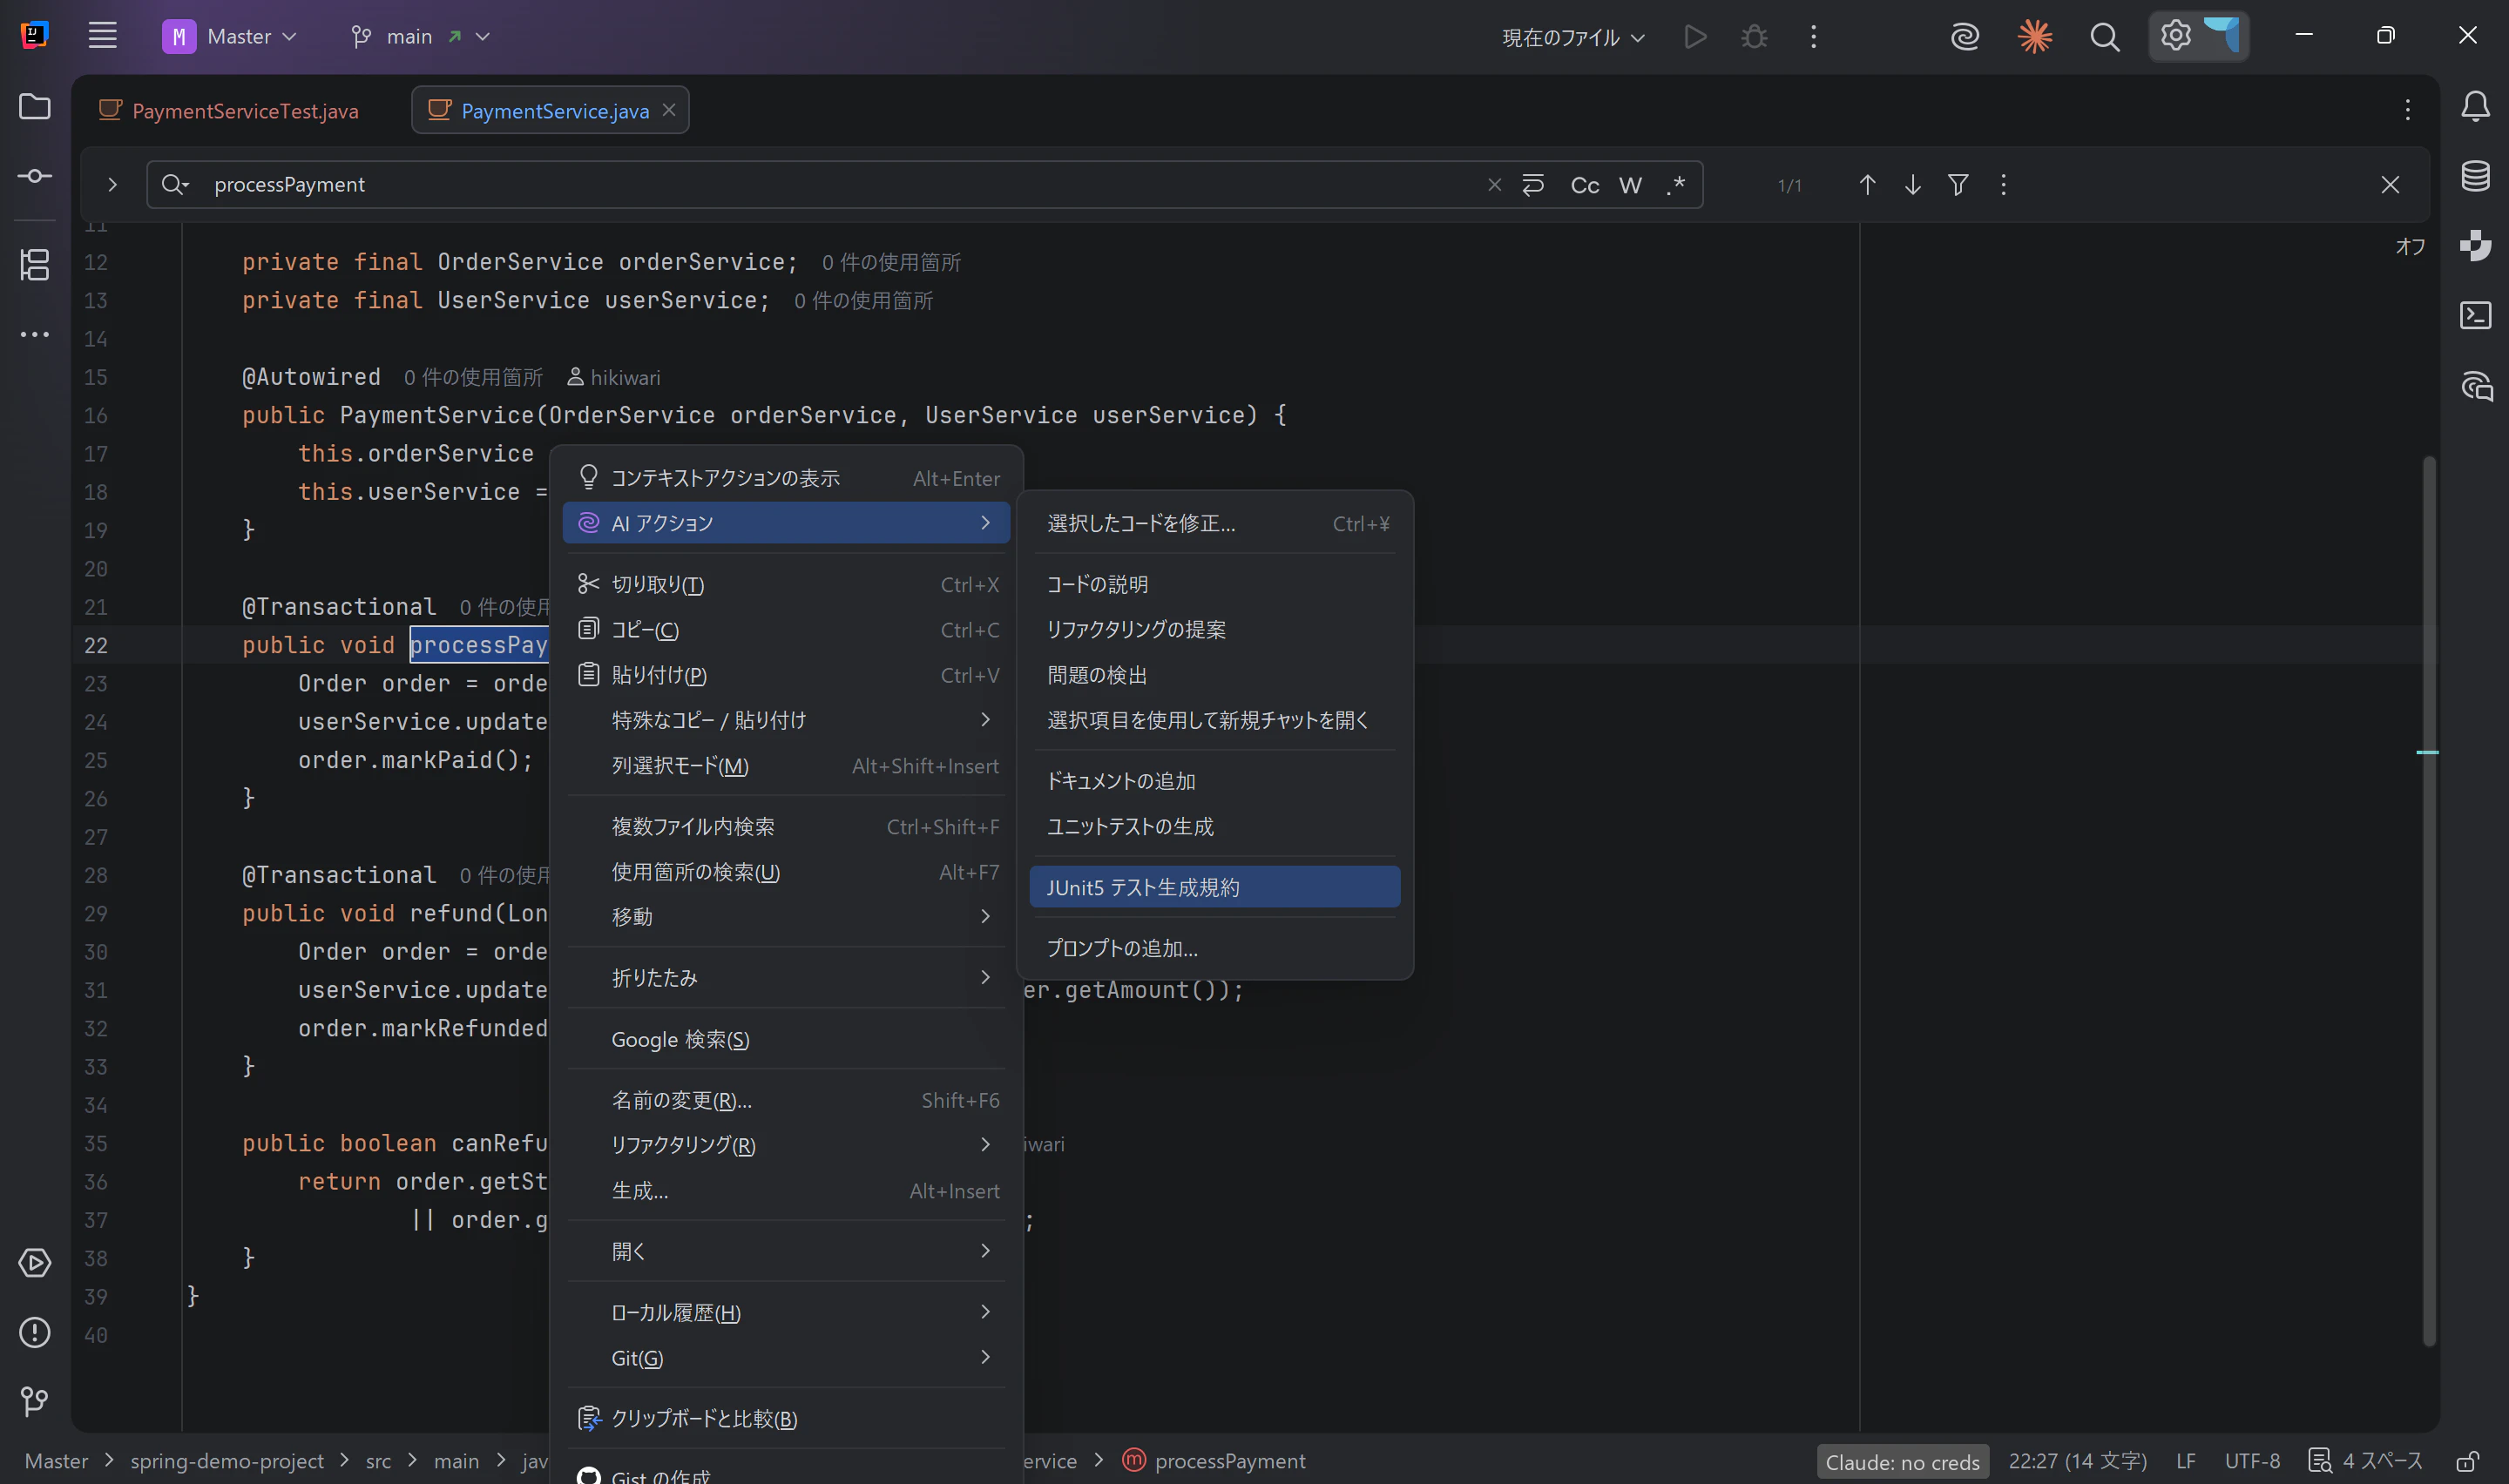Screen dimensions: 2509x1484
Task: Choose コードの説明 from AI actions
Action: pyautogui.click(x=1214, y=584)
